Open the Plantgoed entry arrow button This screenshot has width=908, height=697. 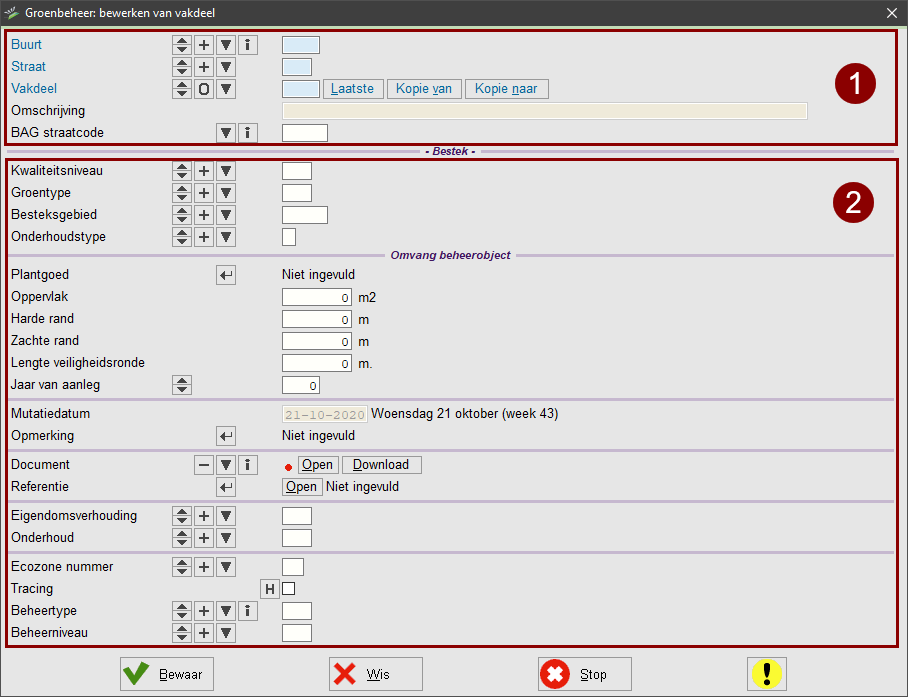(226, 275)
